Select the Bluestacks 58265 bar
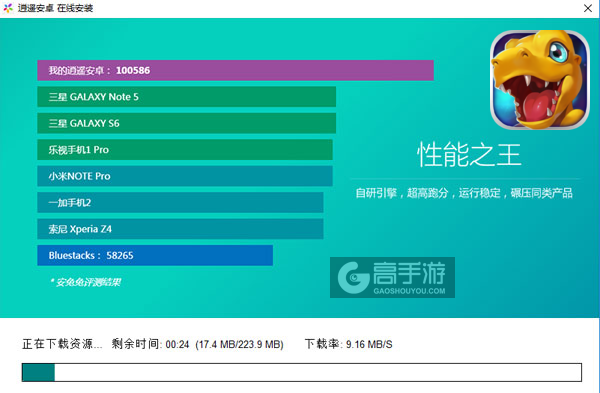The width and height of the screenshot is (600, 393). [155, 255]
